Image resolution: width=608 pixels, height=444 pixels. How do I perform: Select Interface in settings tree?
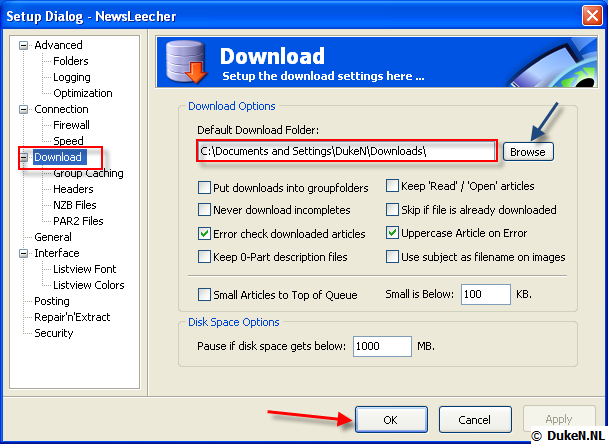point(57,253)
